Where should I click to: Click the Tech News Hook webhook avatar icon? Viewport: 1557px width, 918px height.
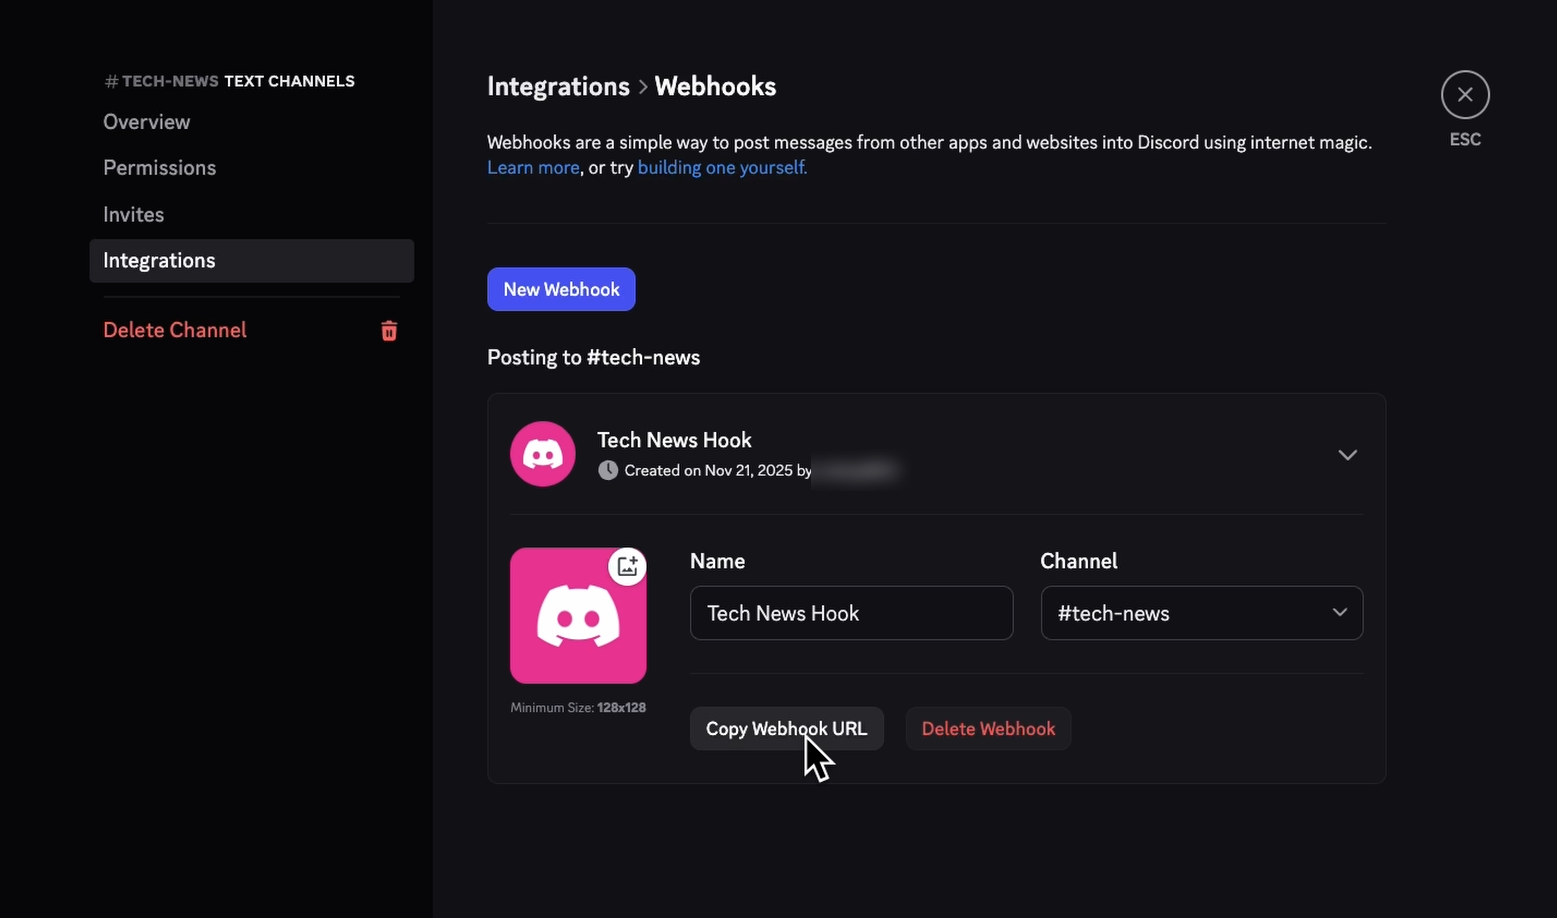tap(542, 453)
